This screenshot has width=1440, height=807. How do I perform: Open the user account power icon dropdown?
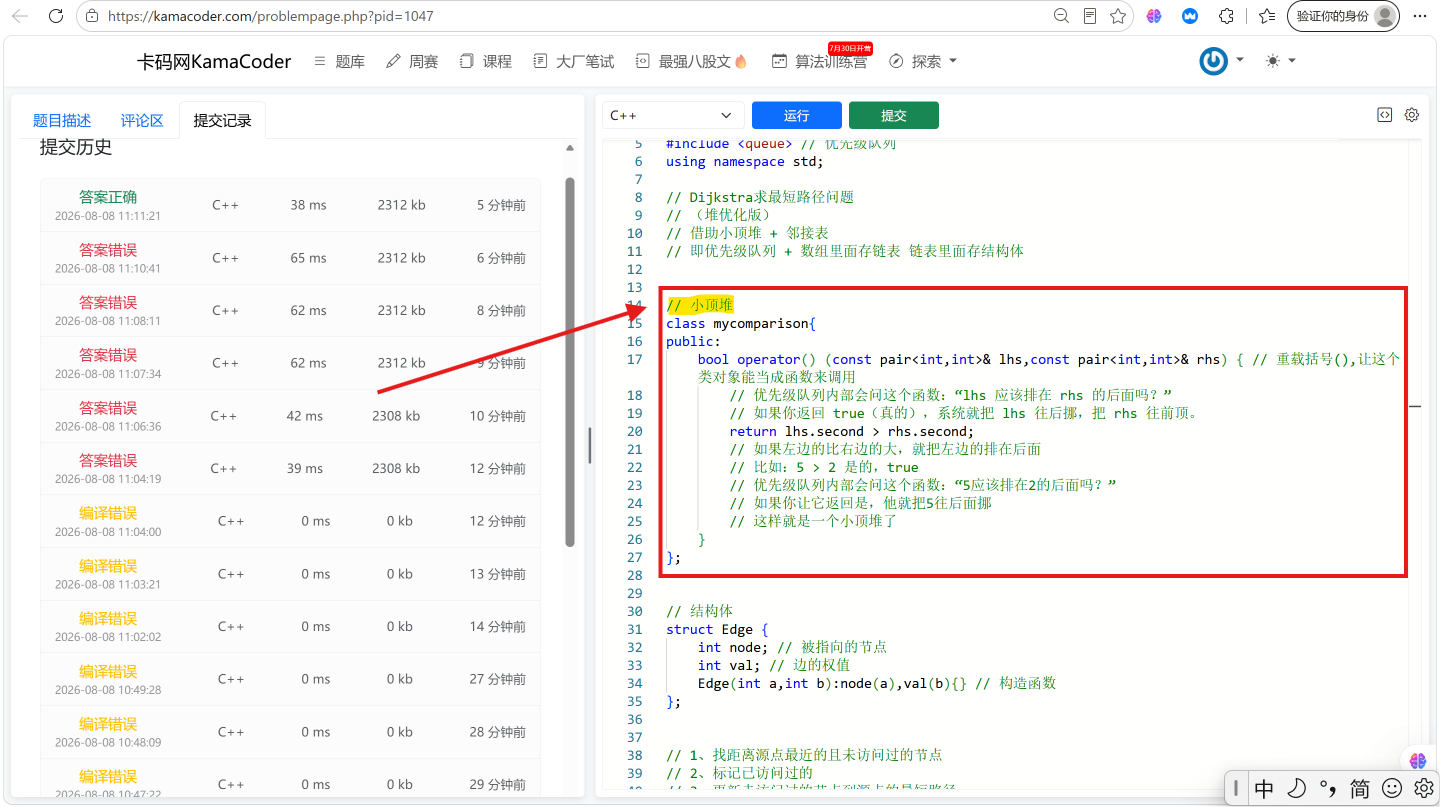[1222, 61]
